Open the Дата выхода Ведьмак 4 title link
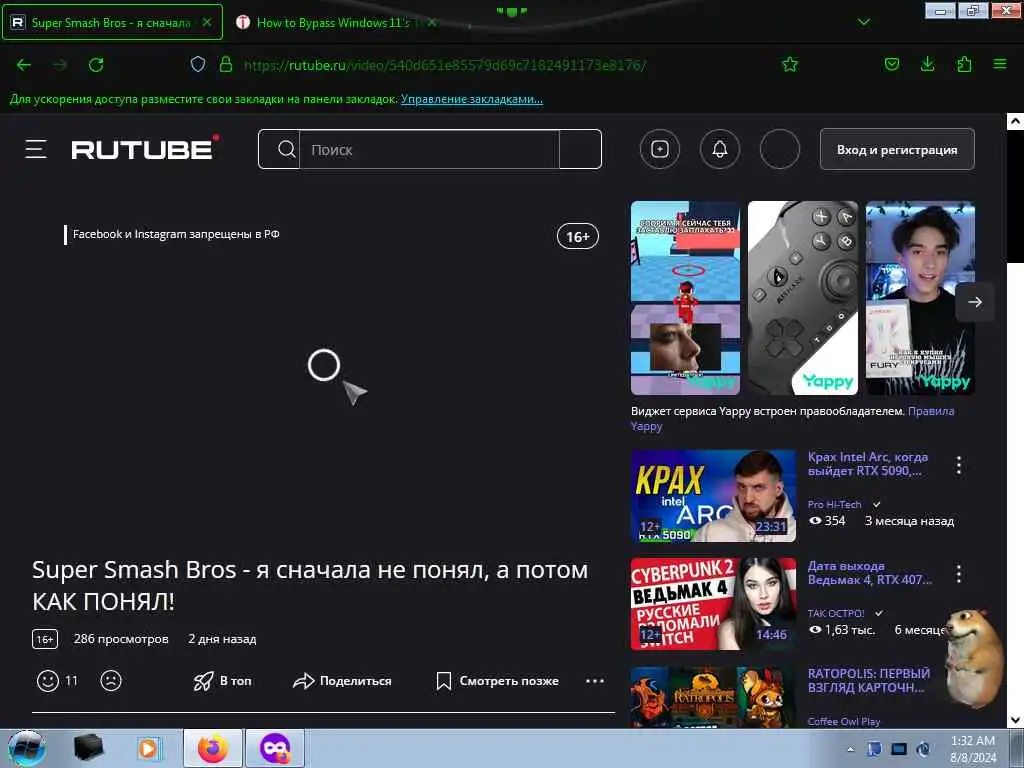Screen dimensions: 1024x768 (869, 573)
